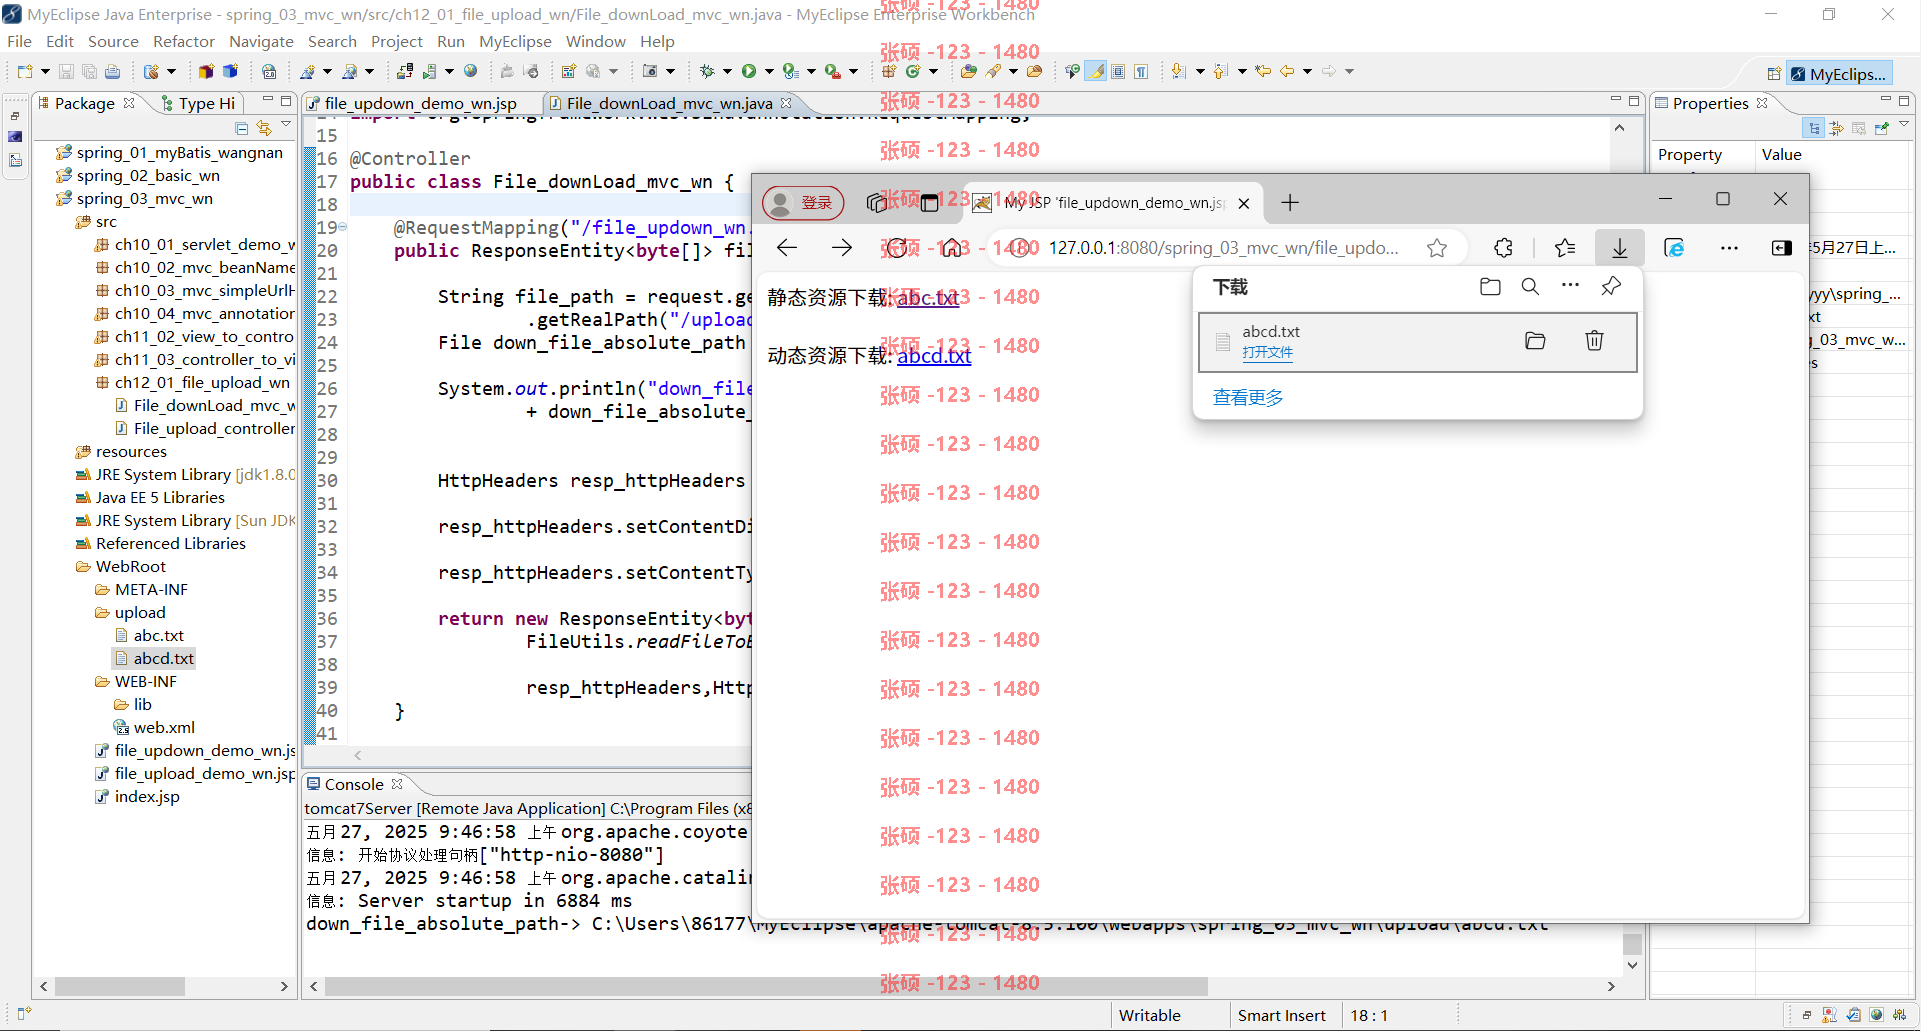Collapse method fold marker at line 19
Screen dimensions: 1921x1031
click(343, 227)
